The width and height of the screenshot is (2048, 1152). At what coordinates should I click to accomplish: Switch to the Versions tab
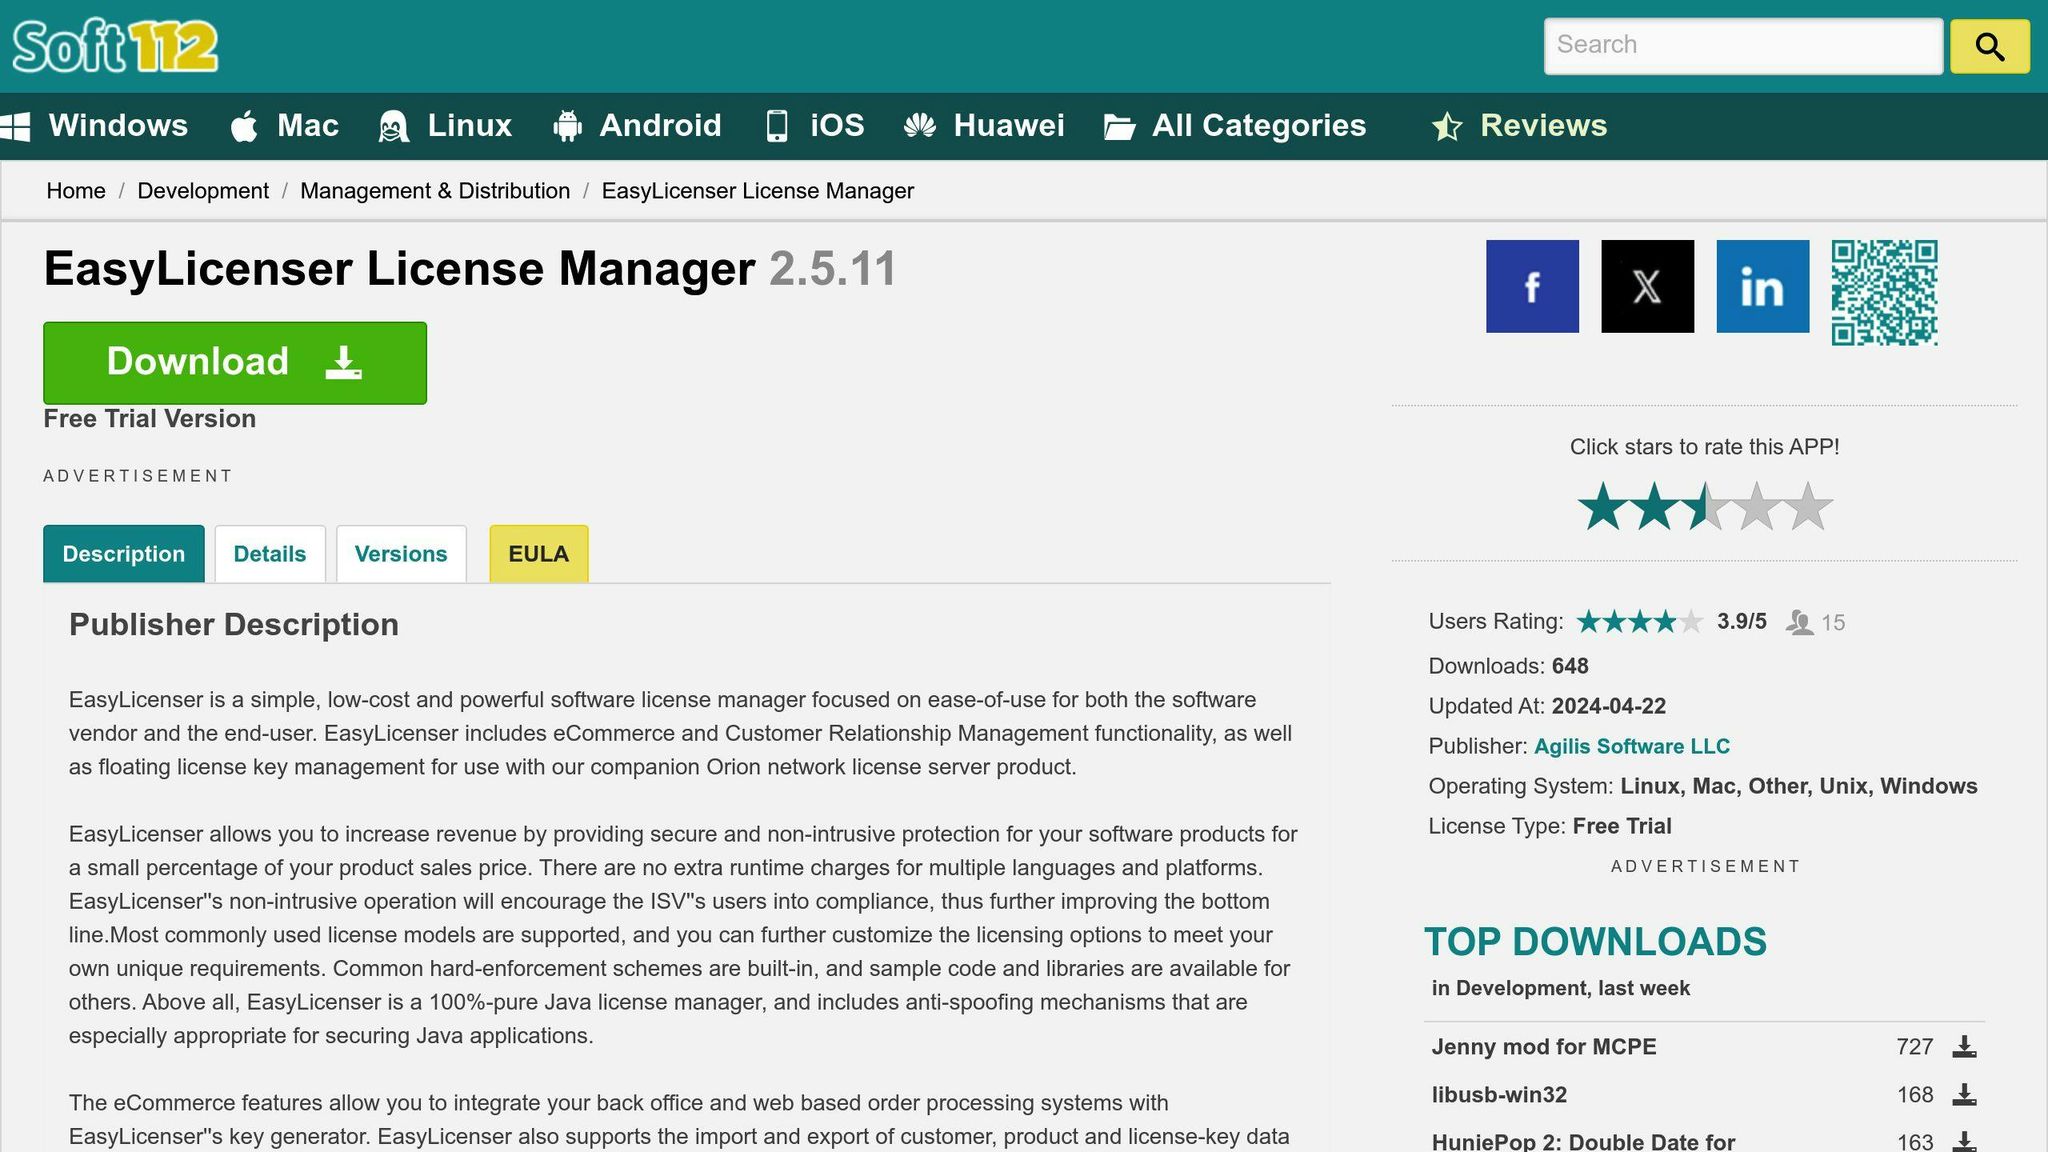401,554
